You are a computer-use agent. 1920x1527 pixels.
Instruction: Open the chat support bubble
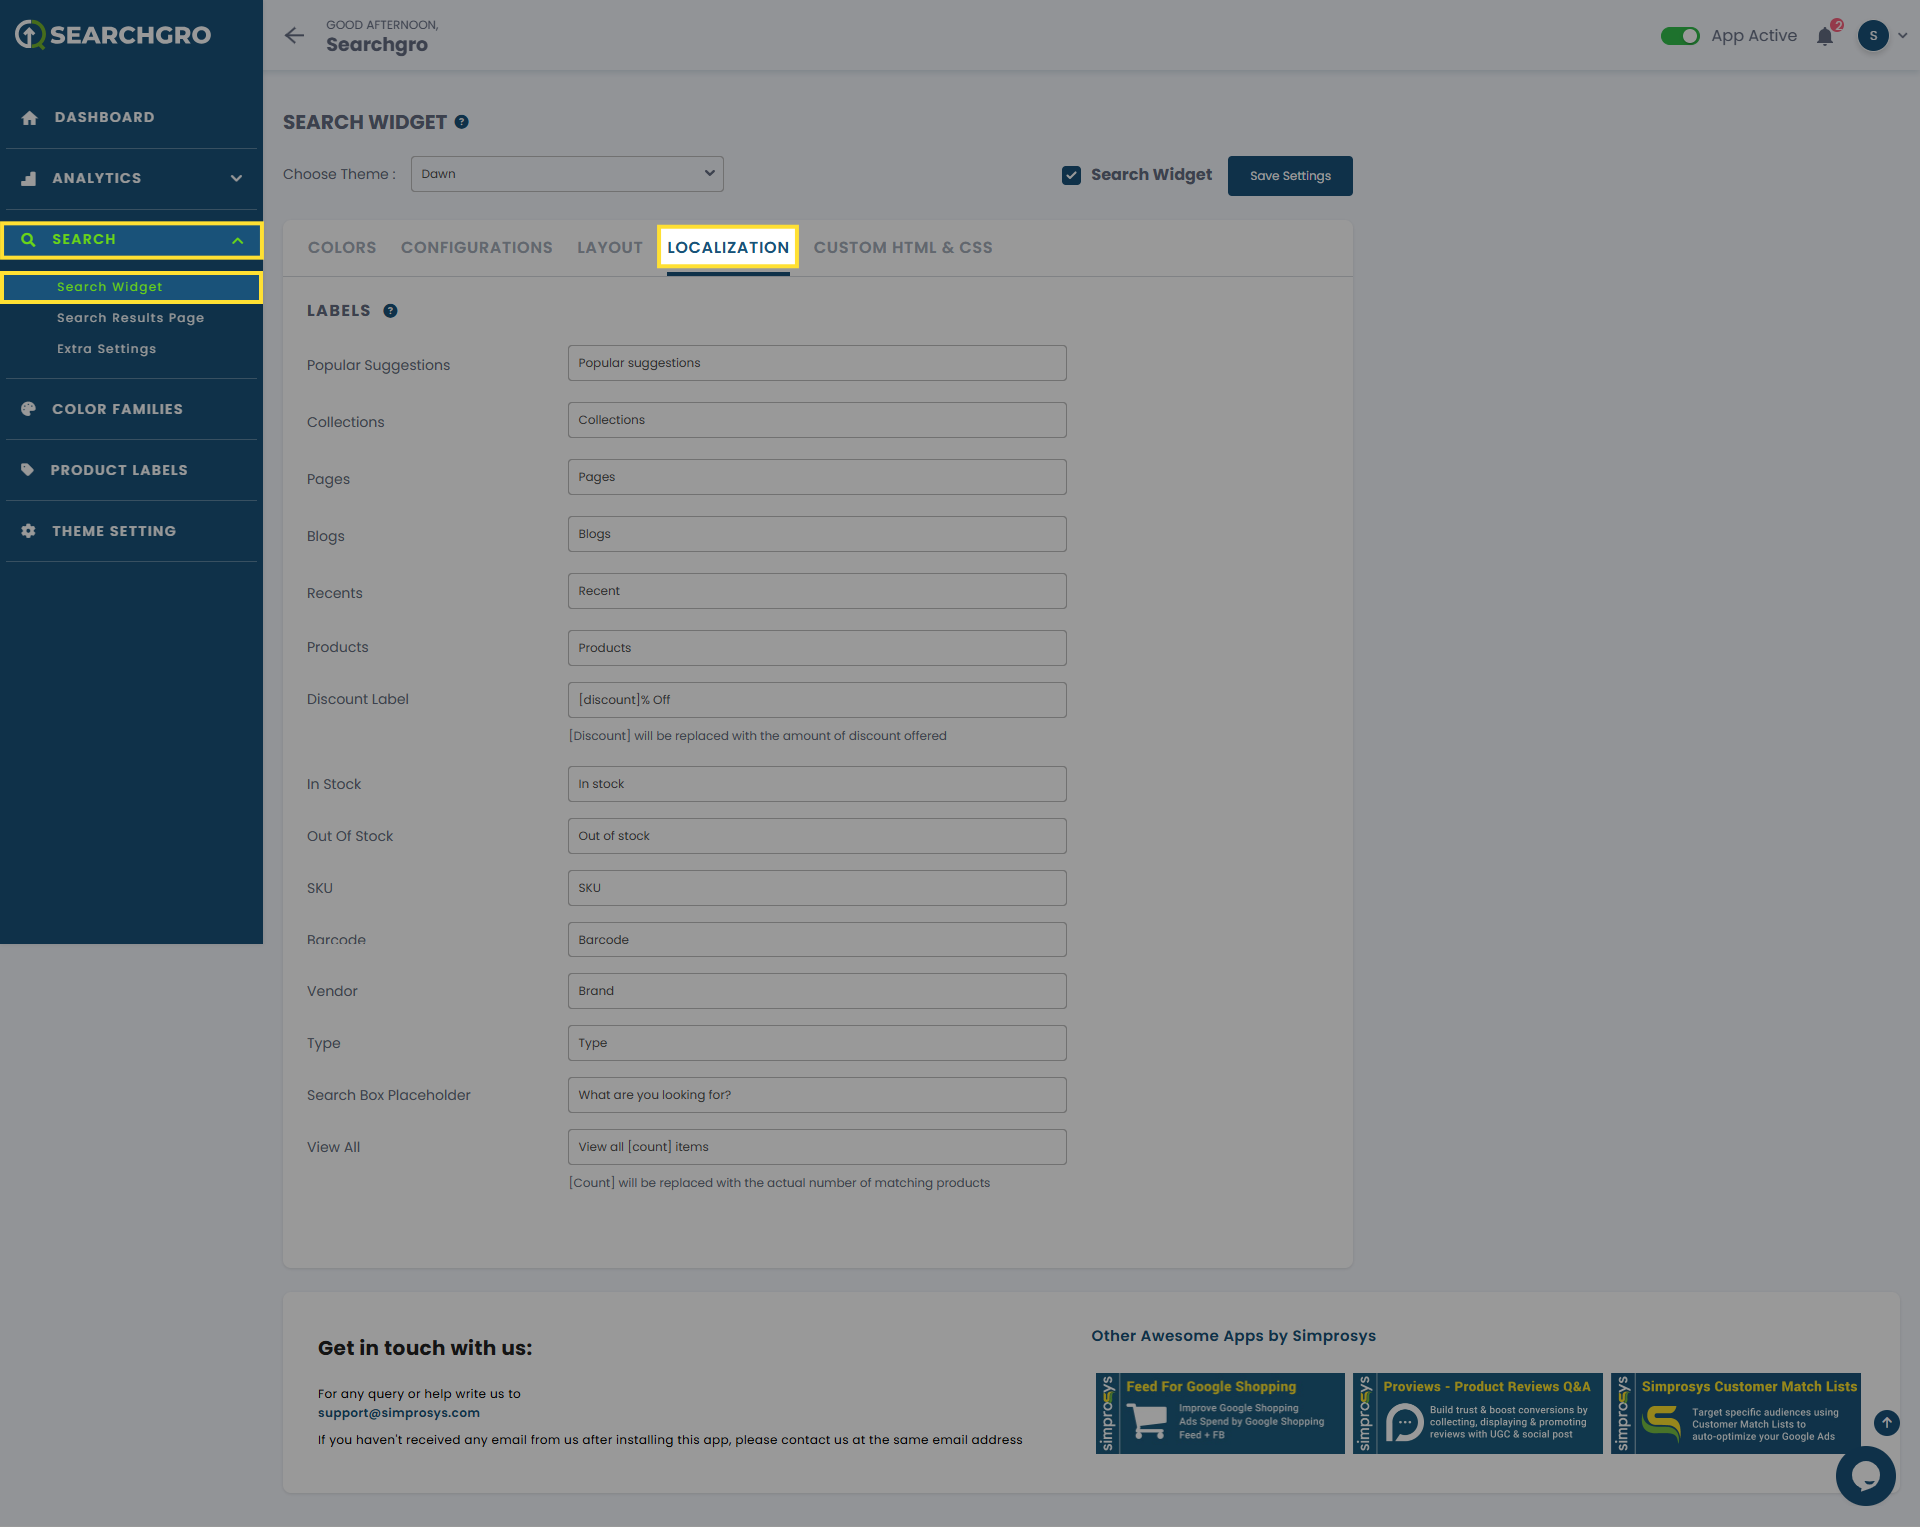(1865, 1475)
